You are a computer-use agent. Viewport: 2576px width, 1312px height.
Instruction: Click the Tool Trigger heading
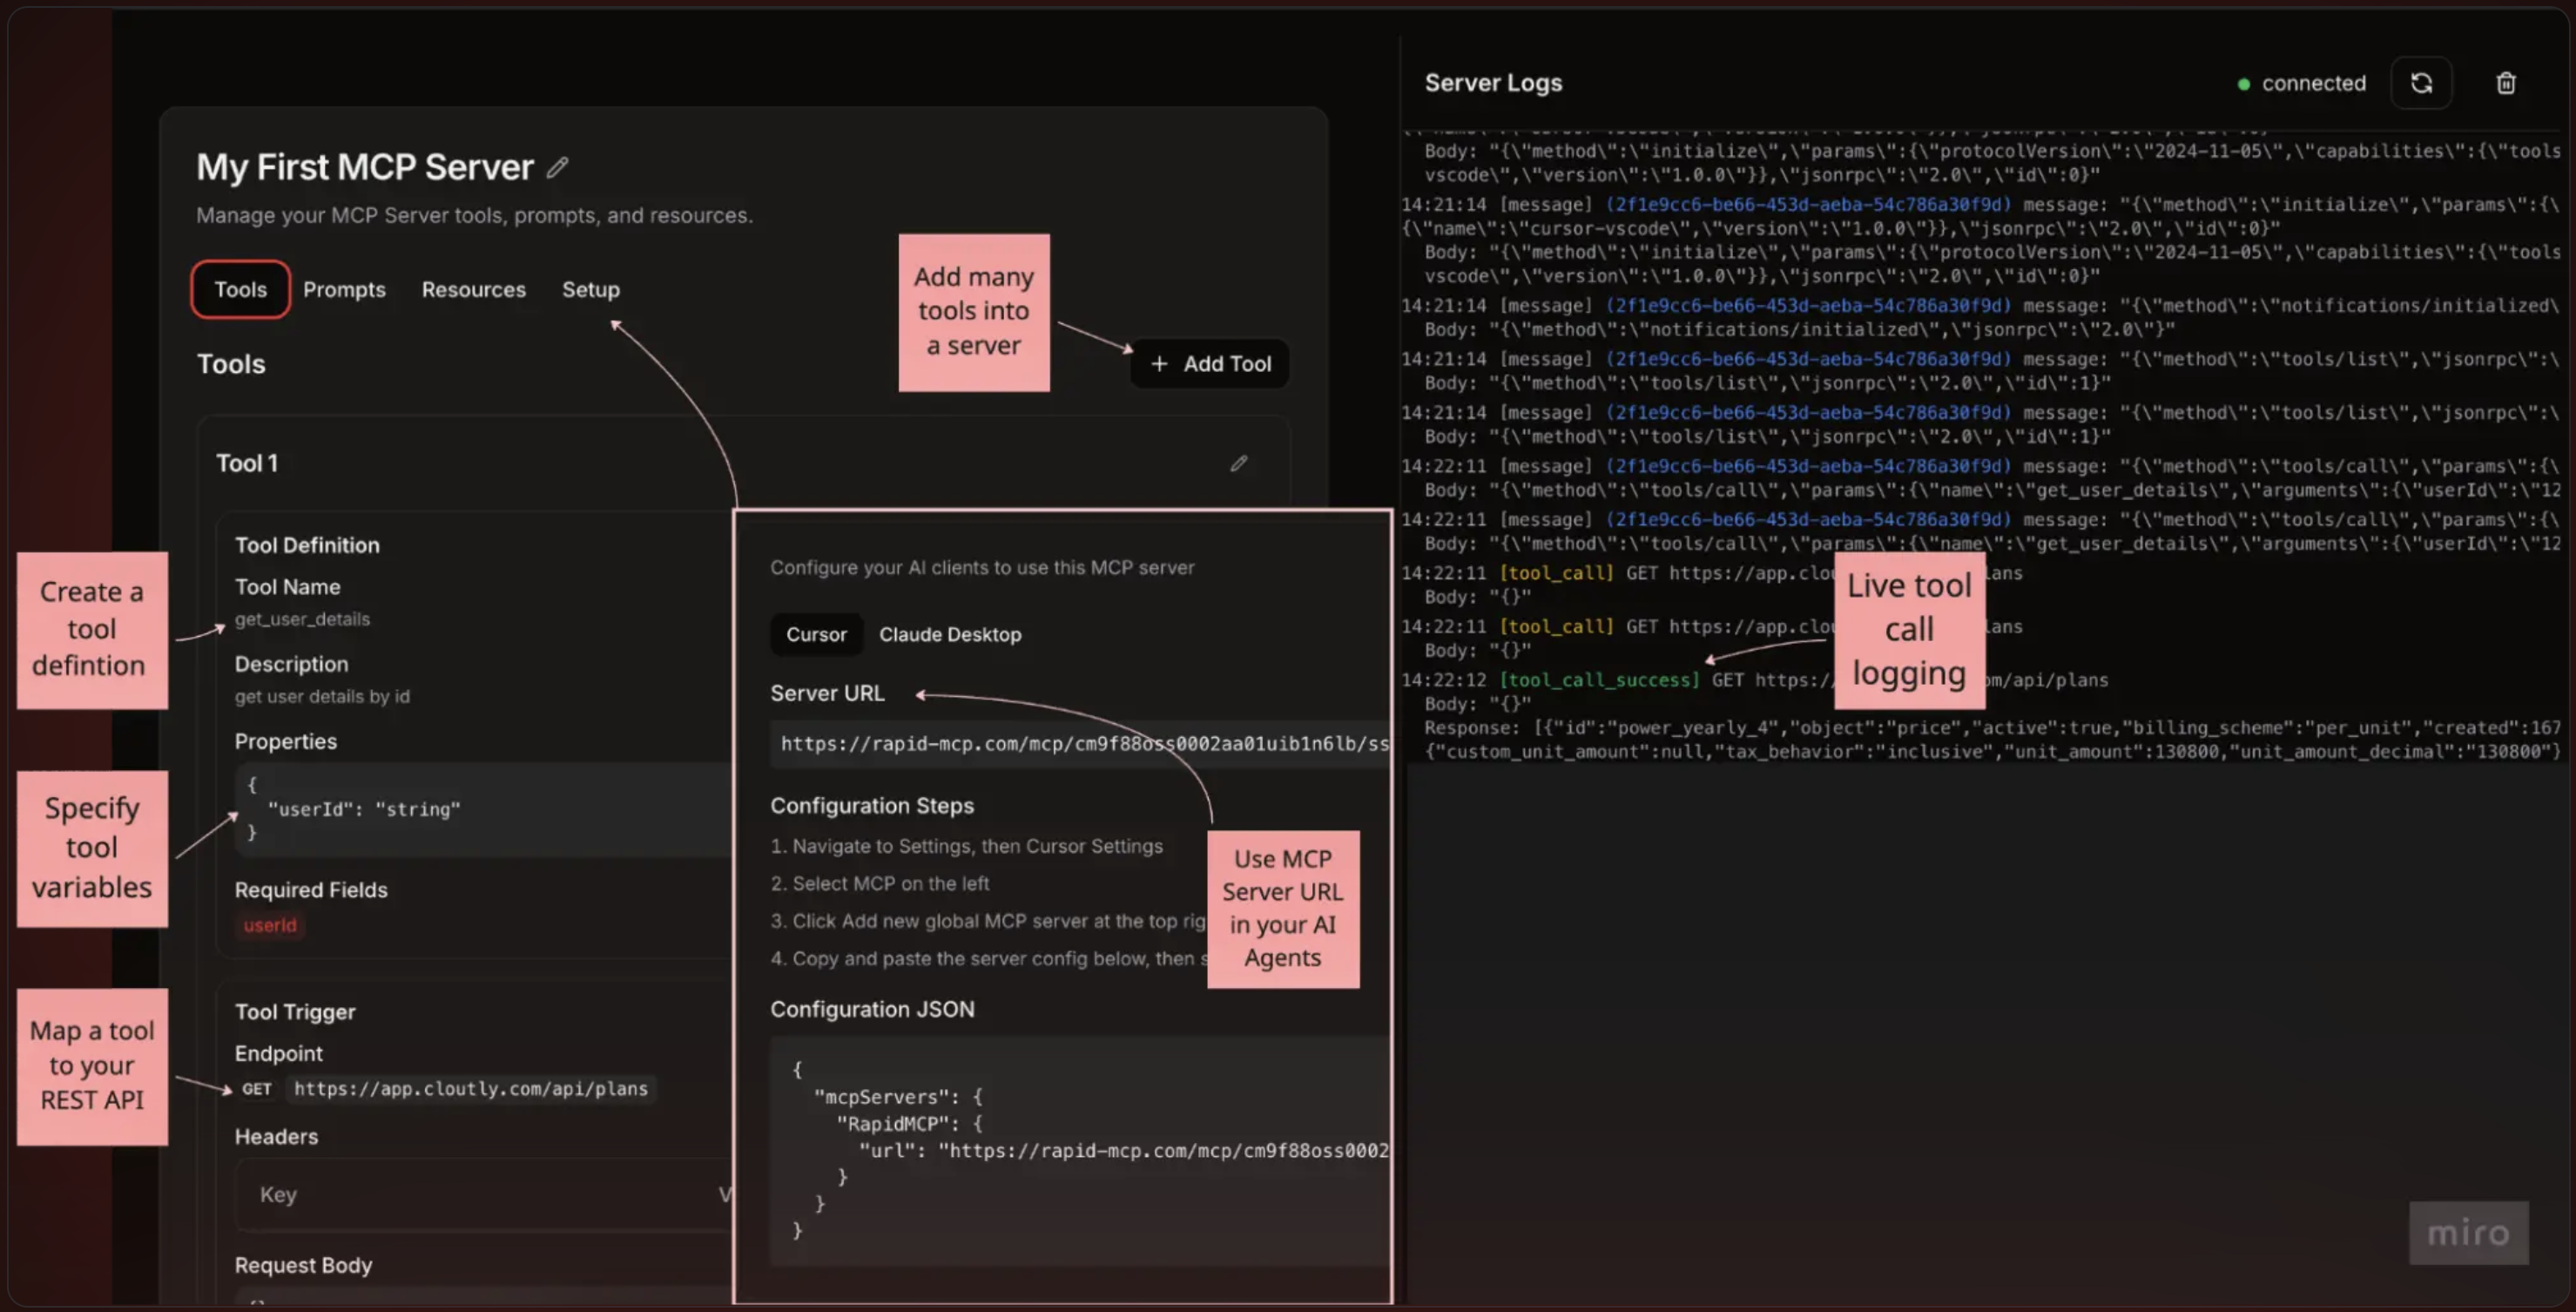coord(295,1012)
